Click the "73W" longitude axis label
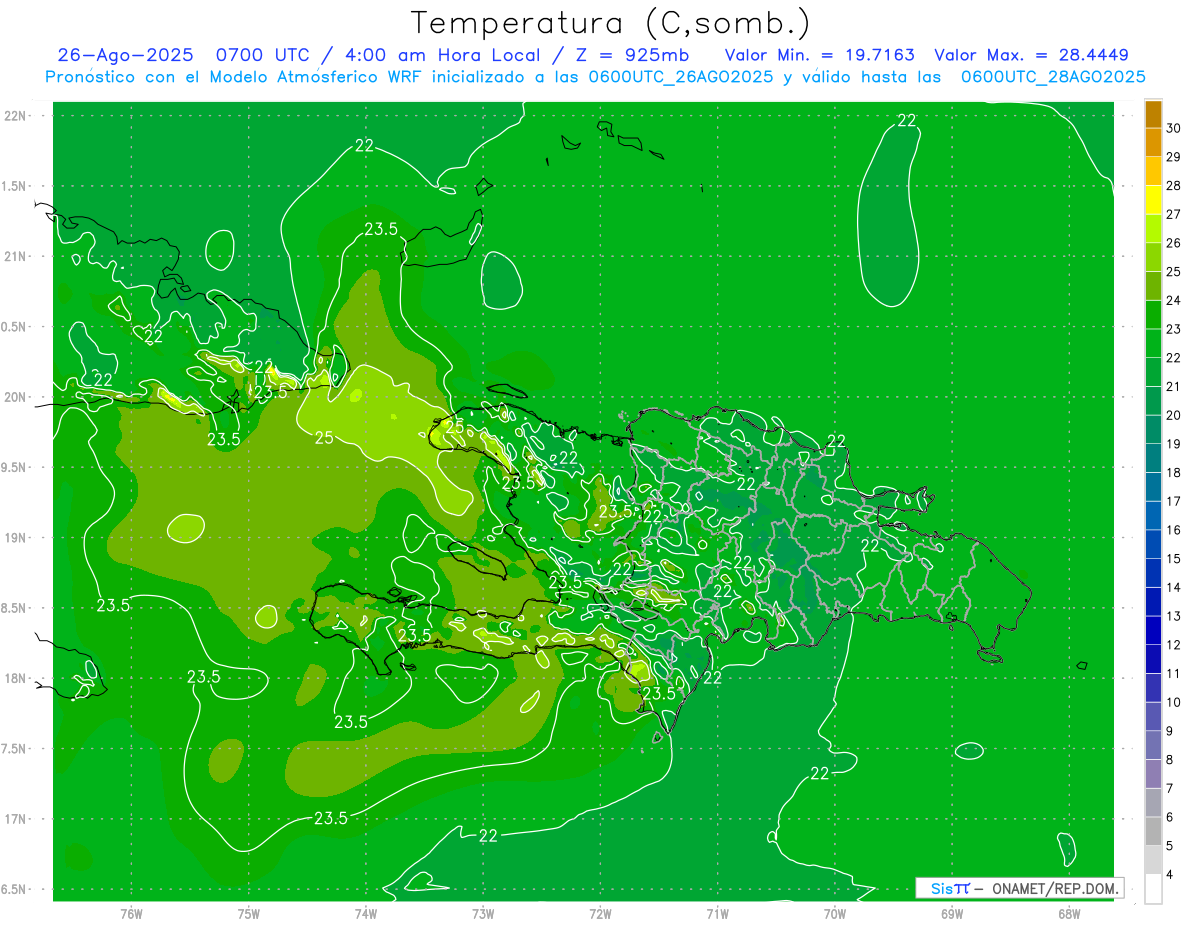Viewport: 1200px width, 927px height. pos(483,914)
